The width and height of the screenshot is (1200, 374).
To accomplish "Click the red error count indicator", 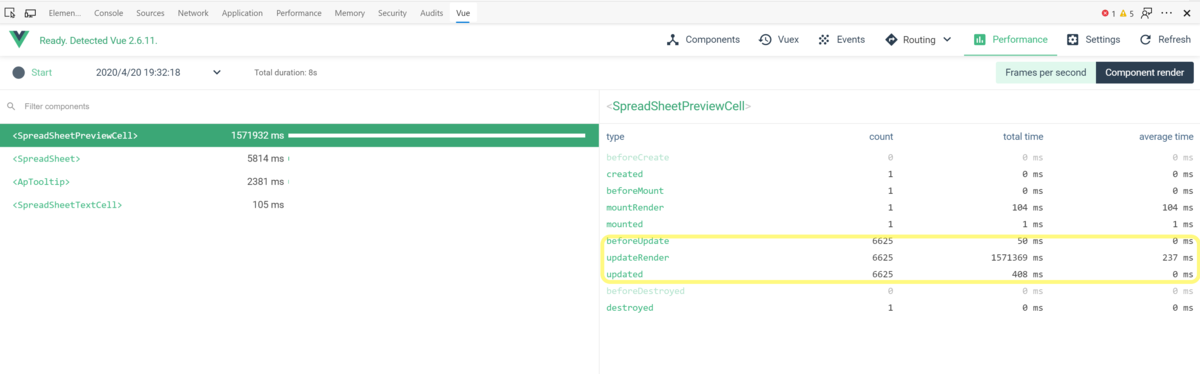I will tap(1110, 13).
